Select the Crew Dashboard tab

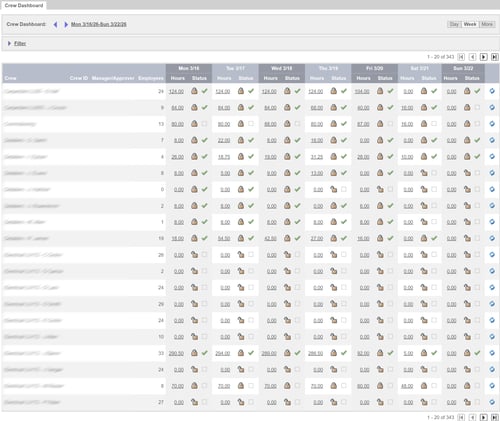pos(24,5)
